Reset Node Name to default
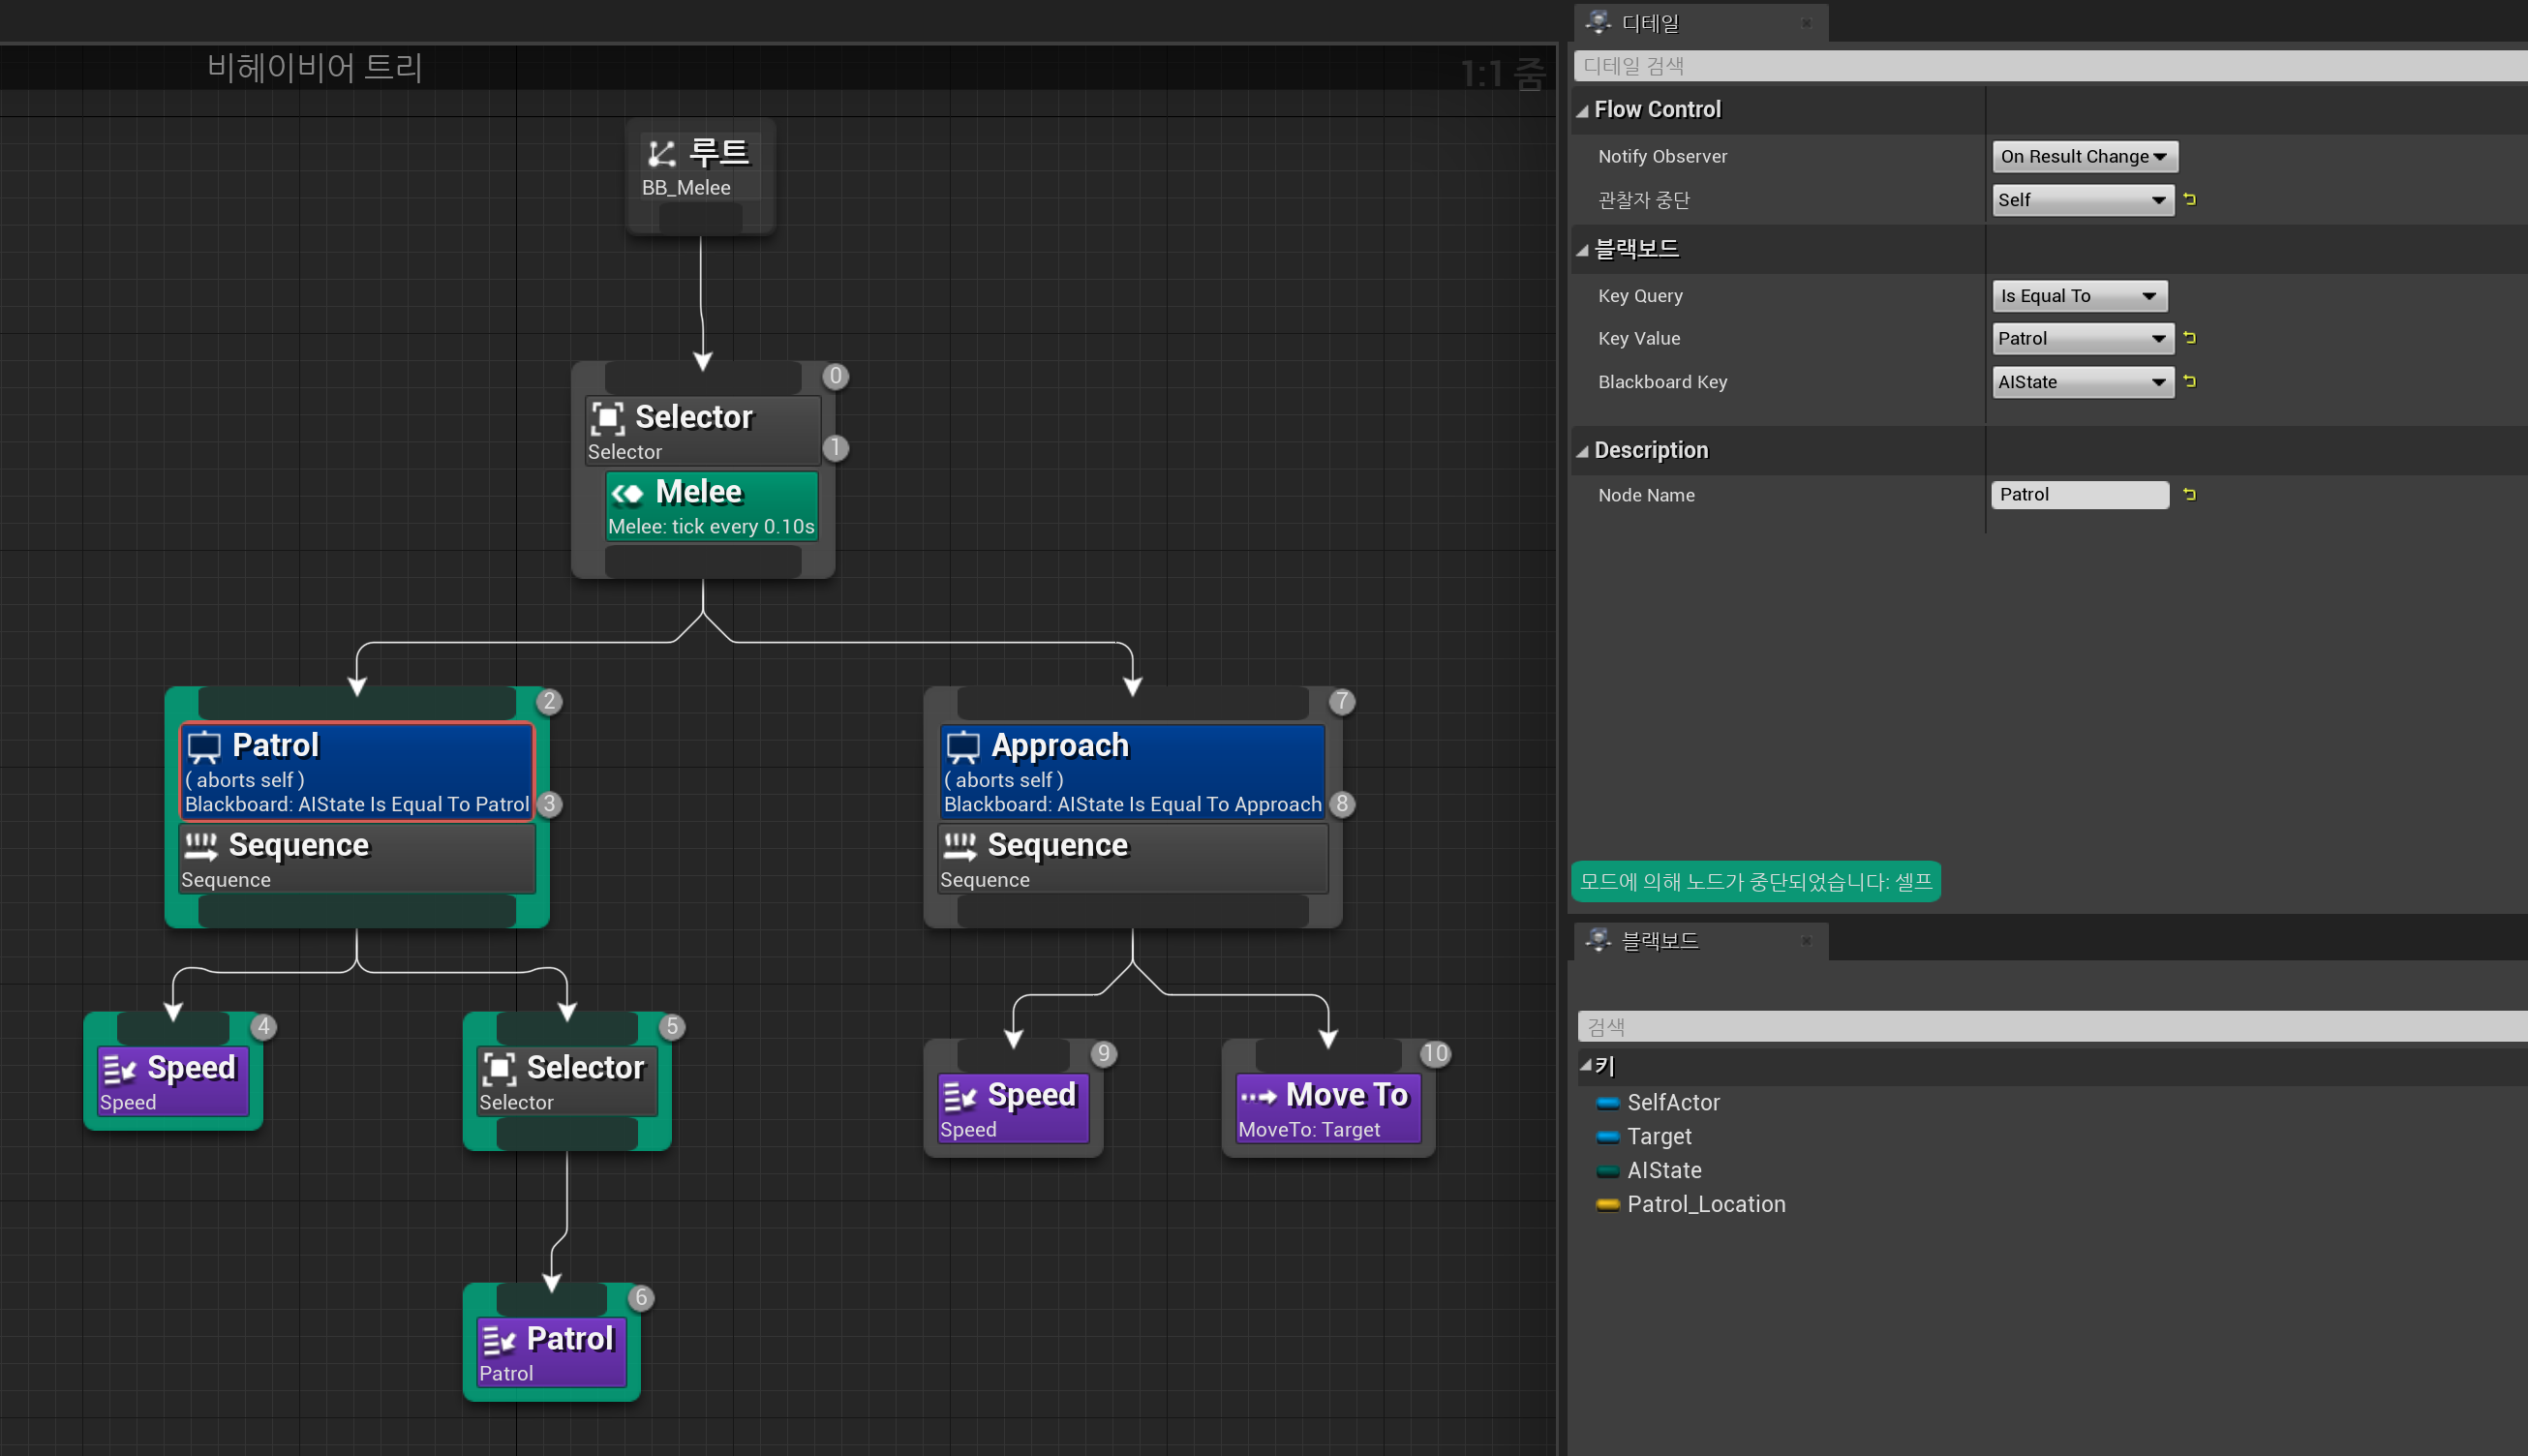This screenshot has height=1456, width=2528. [x=2189, y=494]
